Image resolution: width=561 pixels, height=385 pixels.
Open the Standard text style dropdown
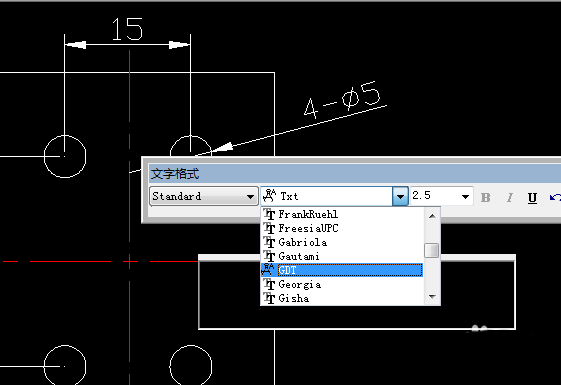[203, 196]
